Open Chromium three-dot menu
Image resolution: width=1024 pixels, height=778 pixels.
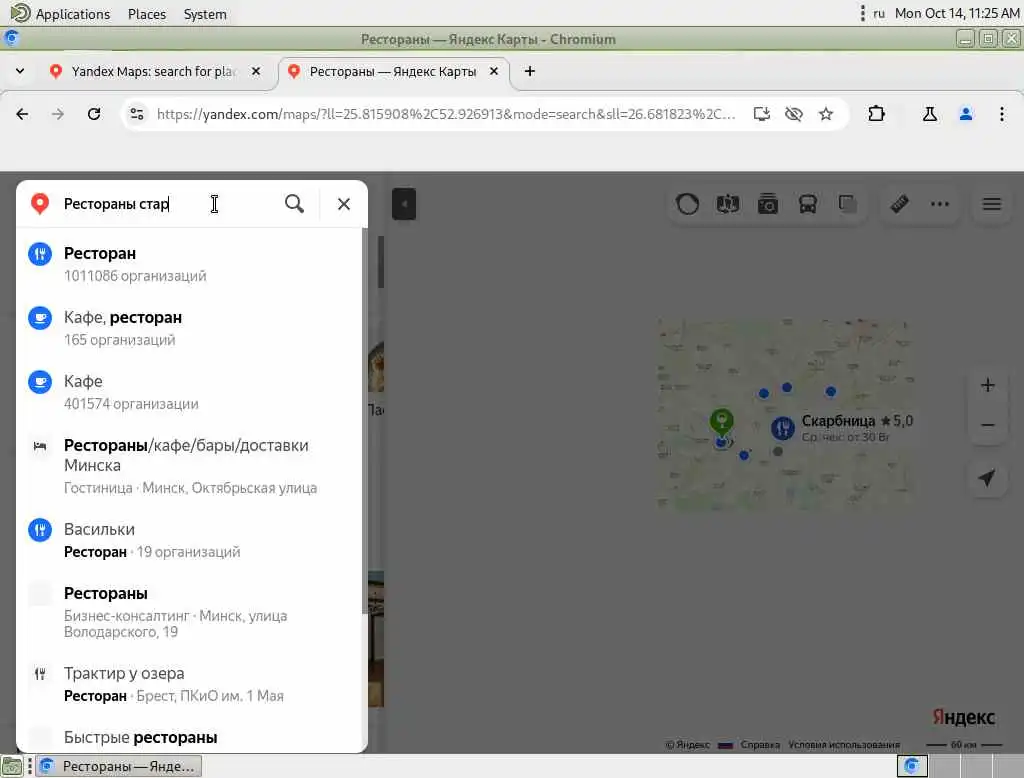1002,114
